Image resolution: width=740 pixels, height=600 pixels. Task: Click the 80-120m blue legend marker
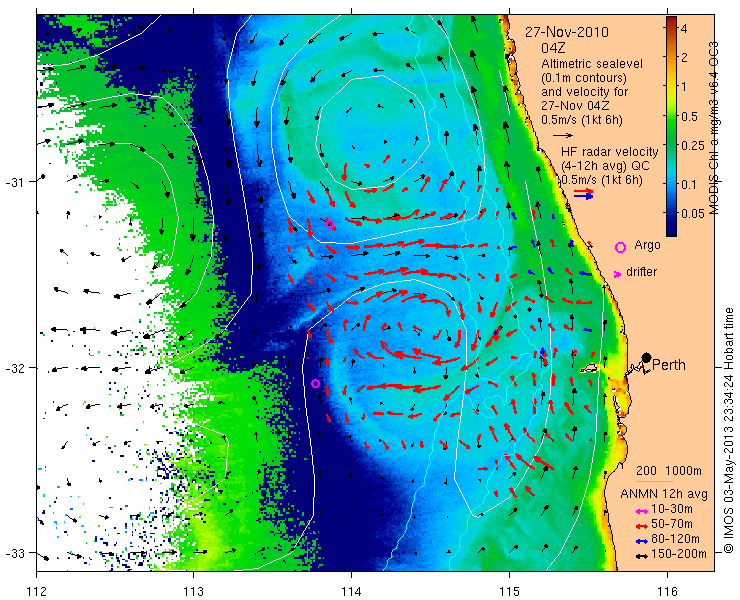(641, 541)
